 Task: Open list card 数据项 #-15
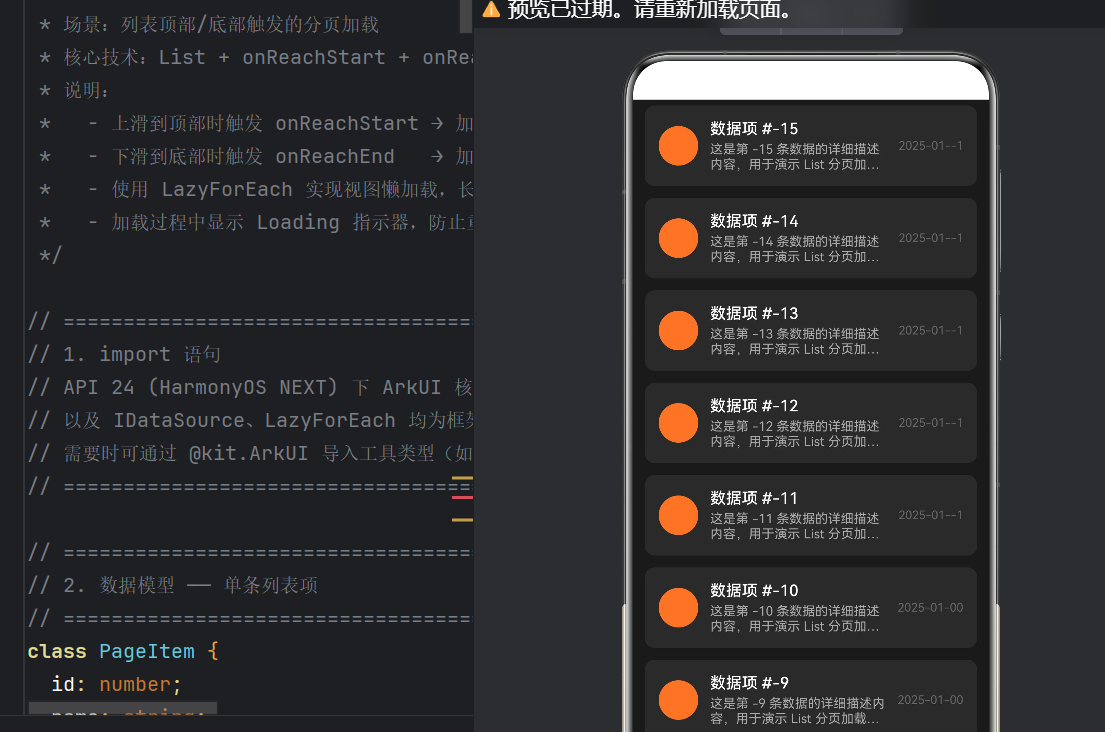point(810,146)
